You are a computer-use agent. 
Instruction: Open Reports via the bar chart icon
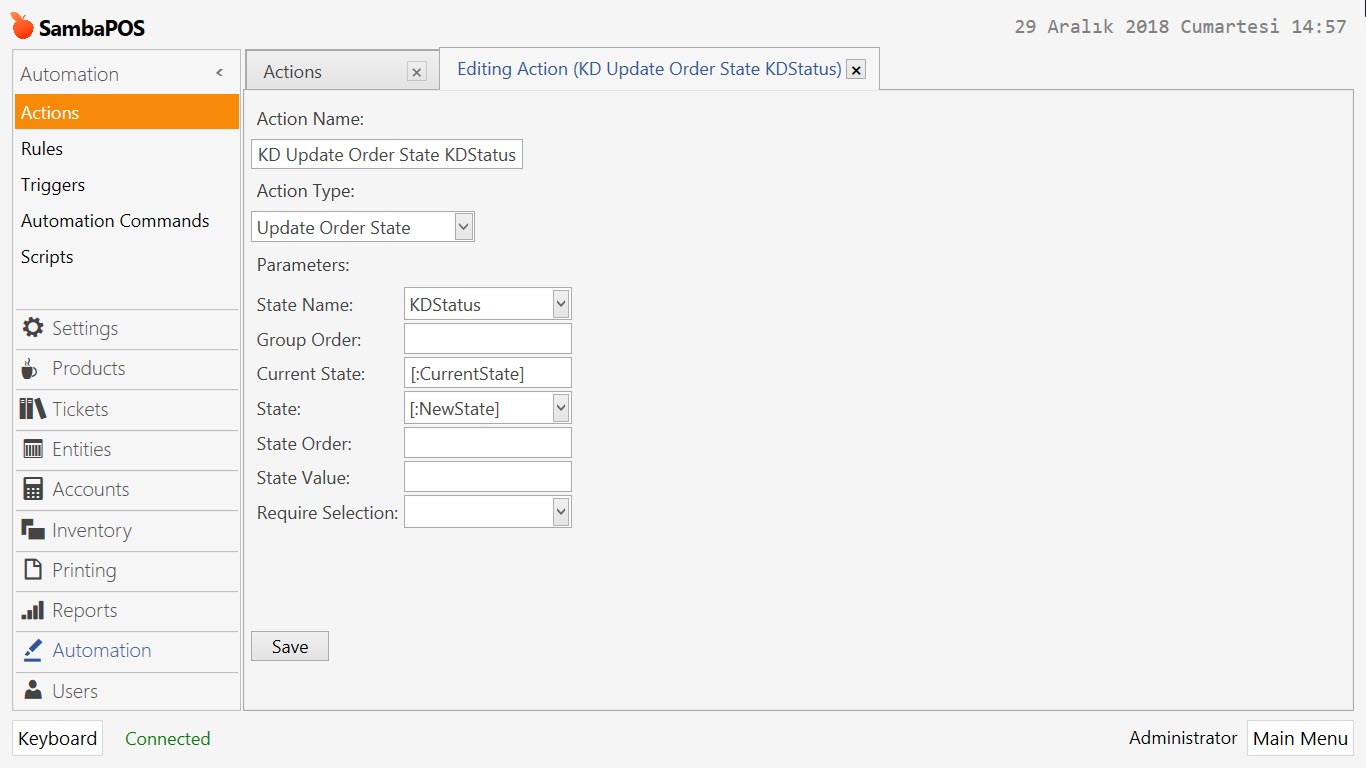(x=33, y=610)
